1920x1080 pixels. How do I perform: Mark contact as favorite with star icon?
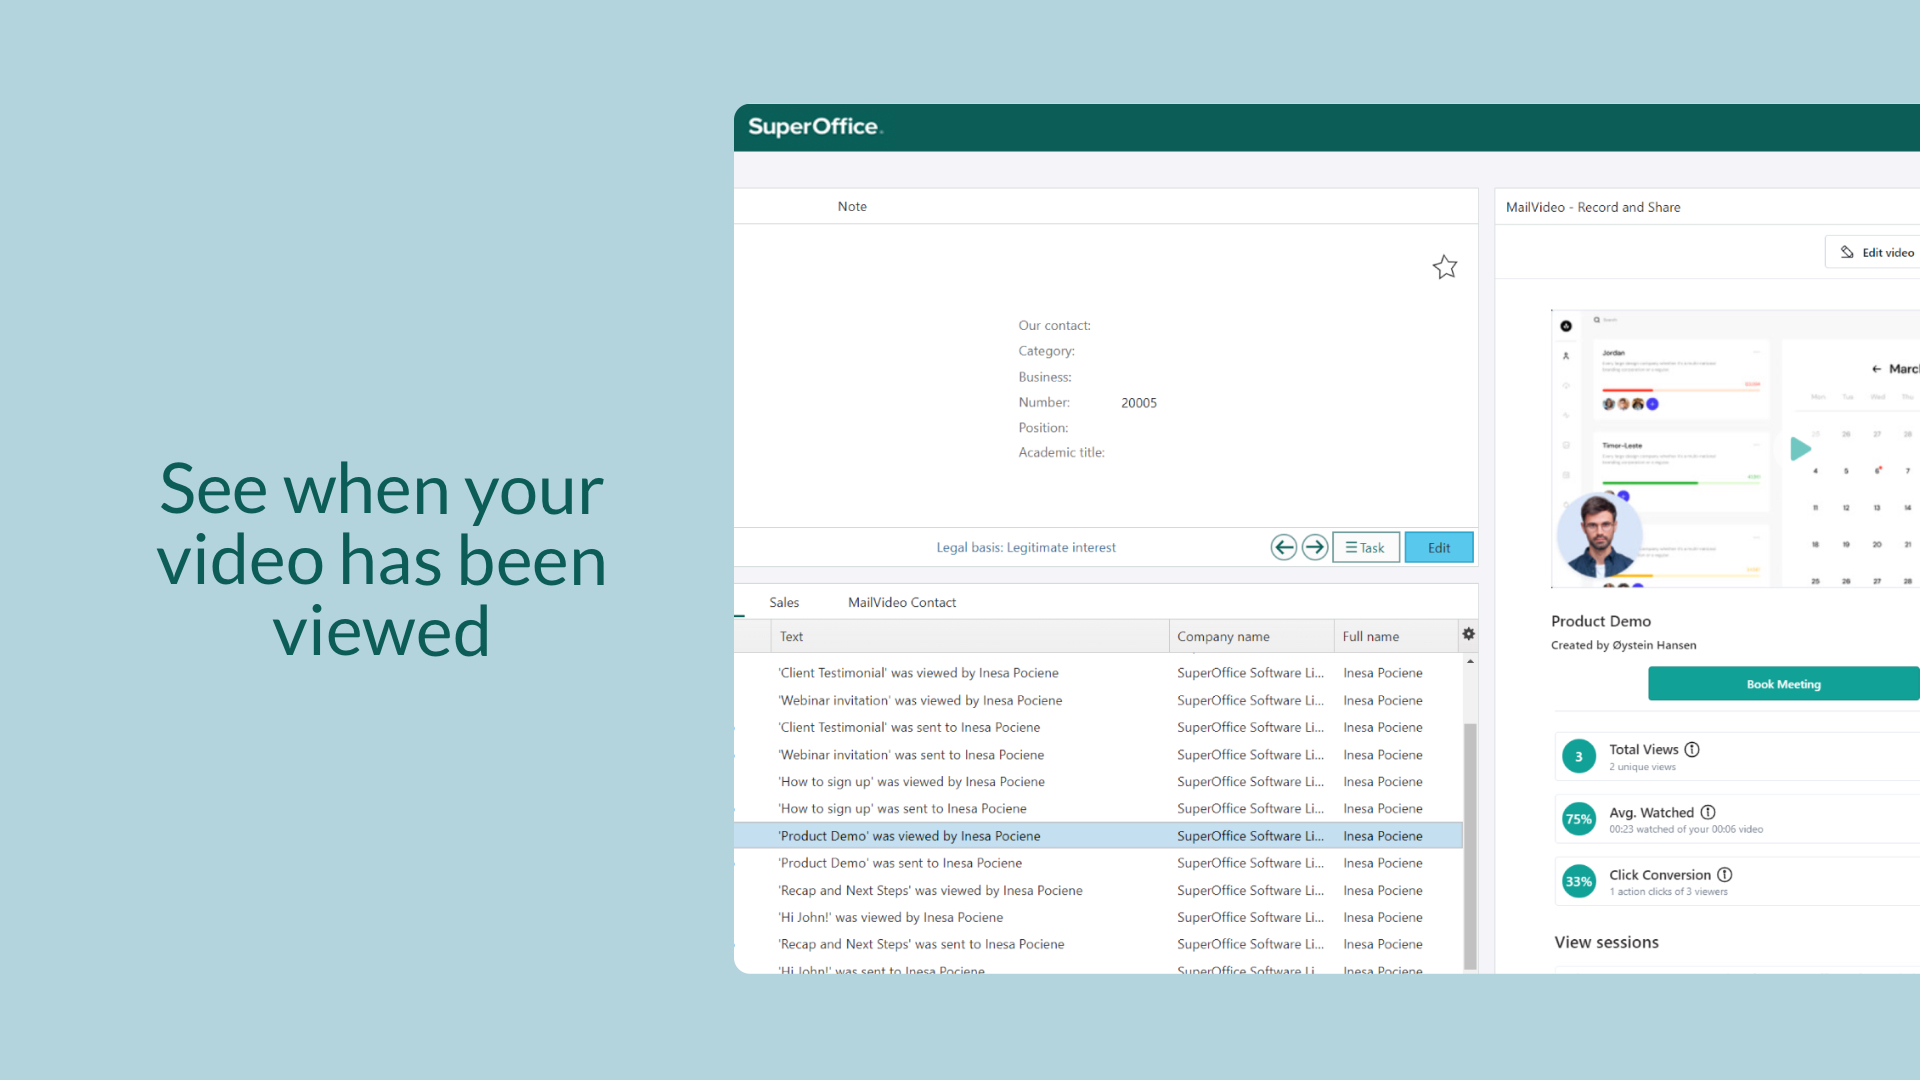tap(1444, 267)
